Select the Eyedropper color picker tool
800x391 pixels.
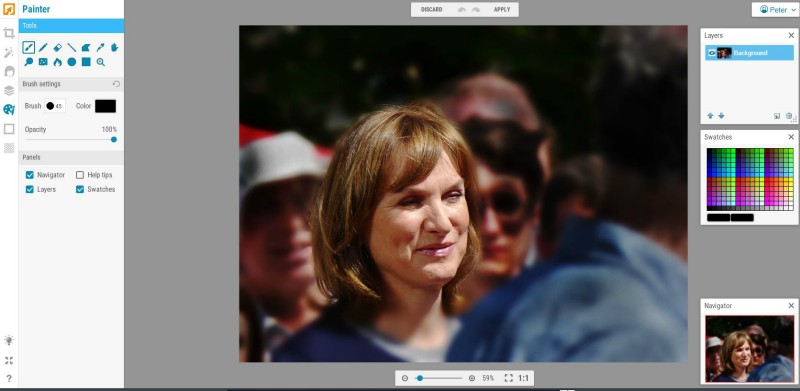click(x=101, y=47)
